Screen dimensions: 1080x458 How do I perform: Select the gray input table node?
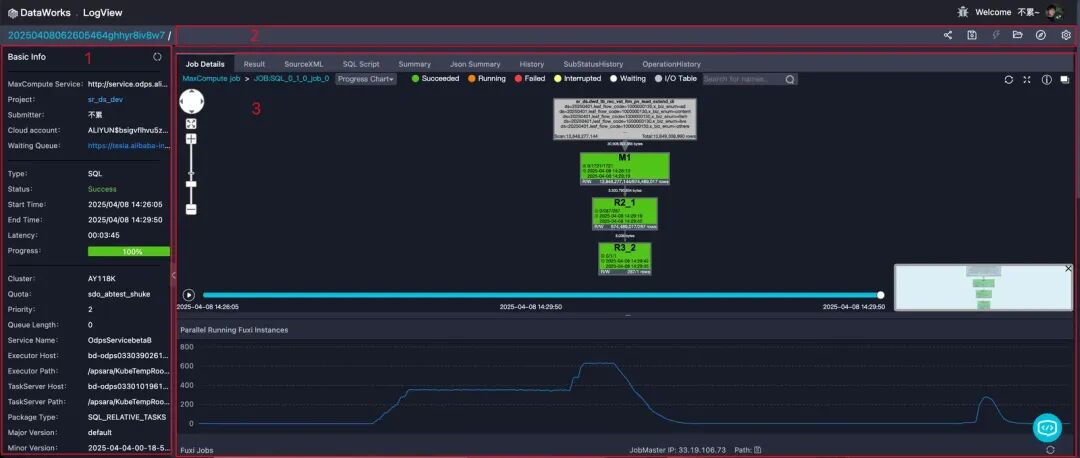click(625, 119)
